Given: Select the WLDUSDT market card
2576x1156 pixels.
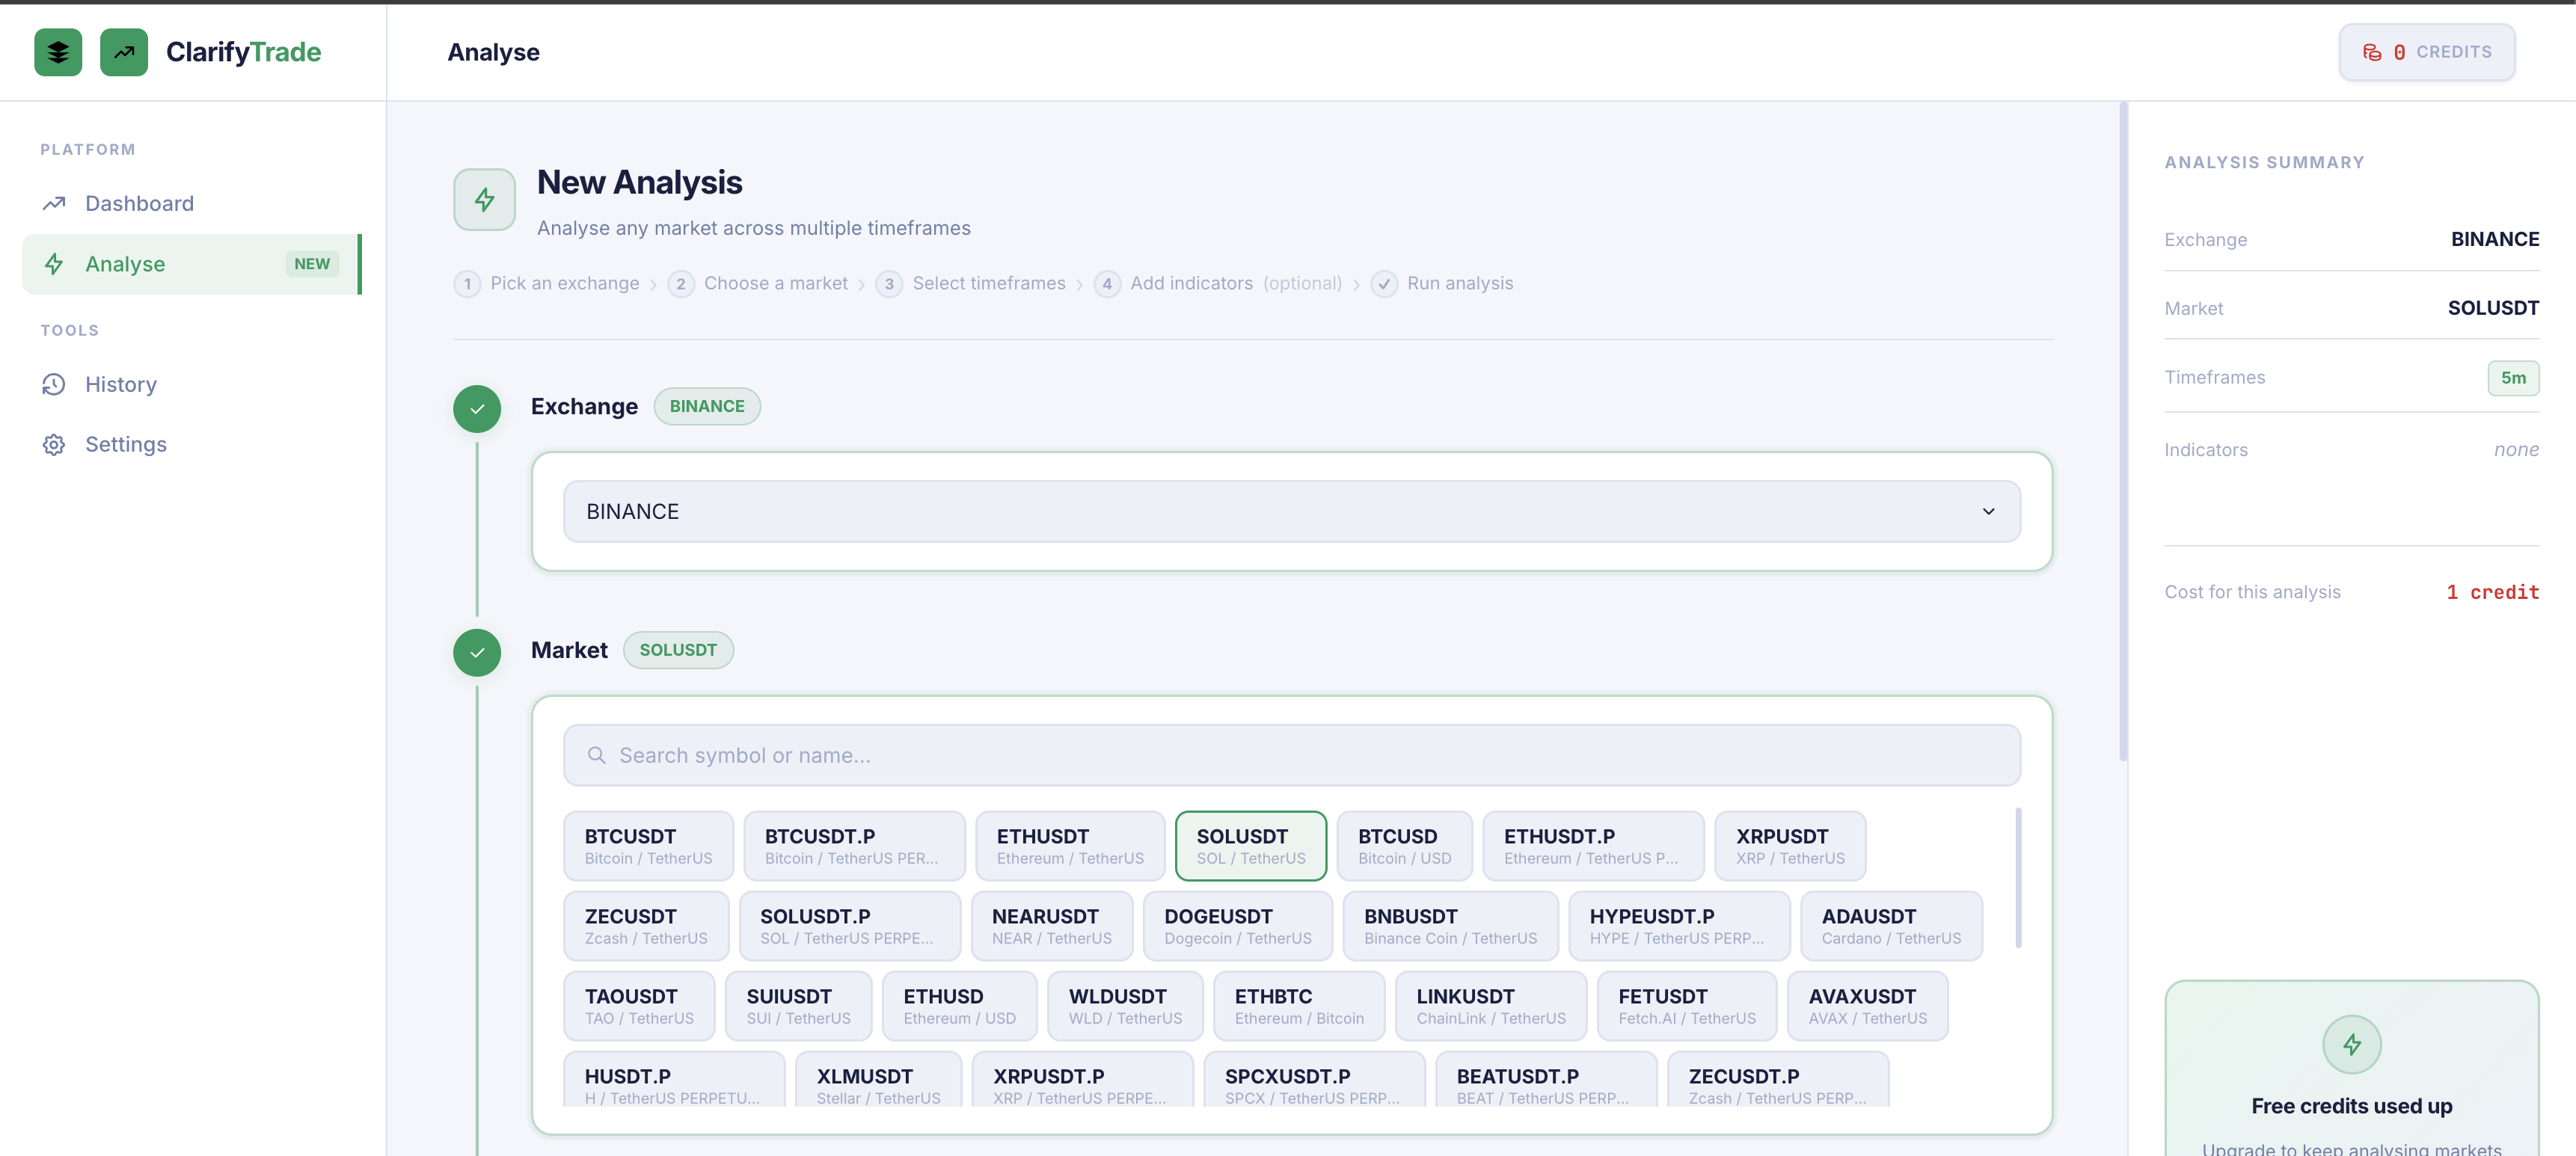Looking at the screenshot, I should [1125, 1006].
